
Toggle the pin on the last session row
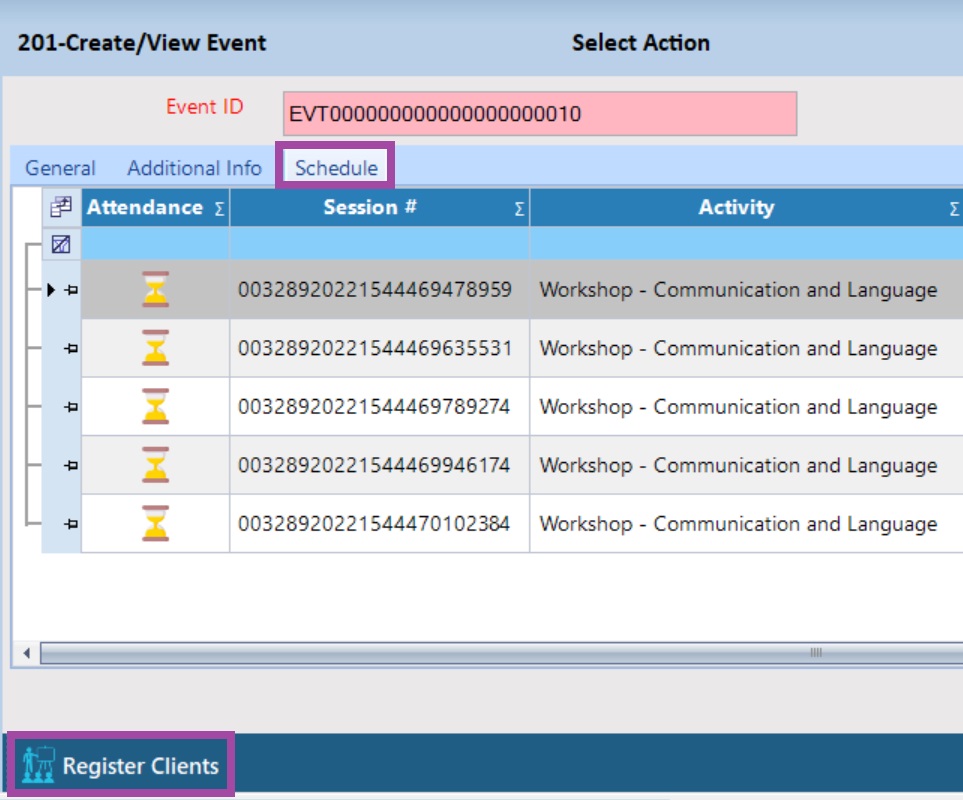(x=70, y=523)
